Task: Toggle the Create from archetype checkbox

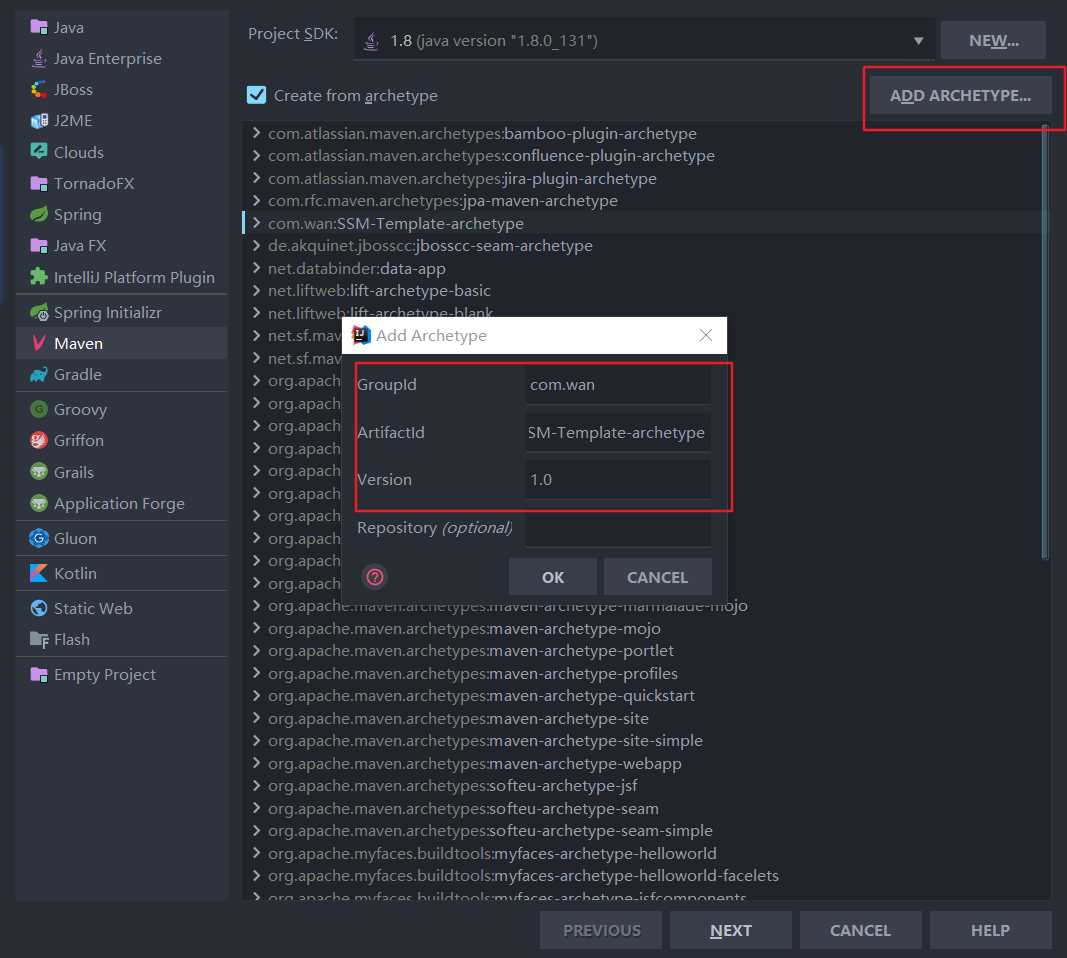Action: coord(257,95)
